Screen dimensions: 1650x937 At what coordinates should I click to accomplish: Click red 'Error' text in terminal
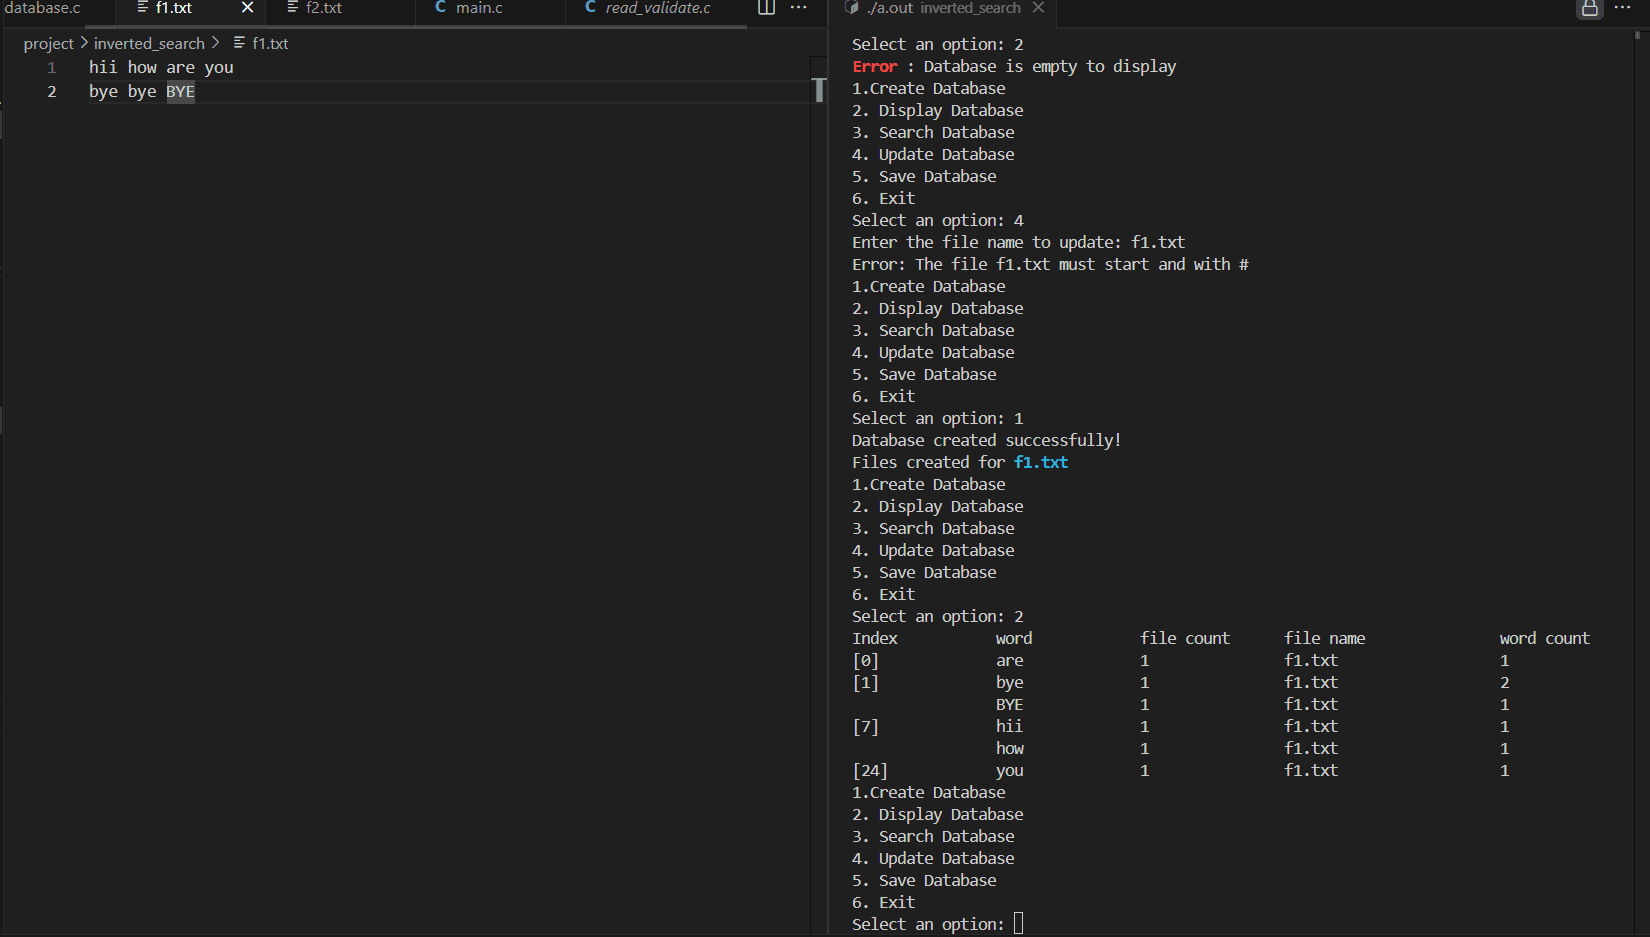pos(875,66)
